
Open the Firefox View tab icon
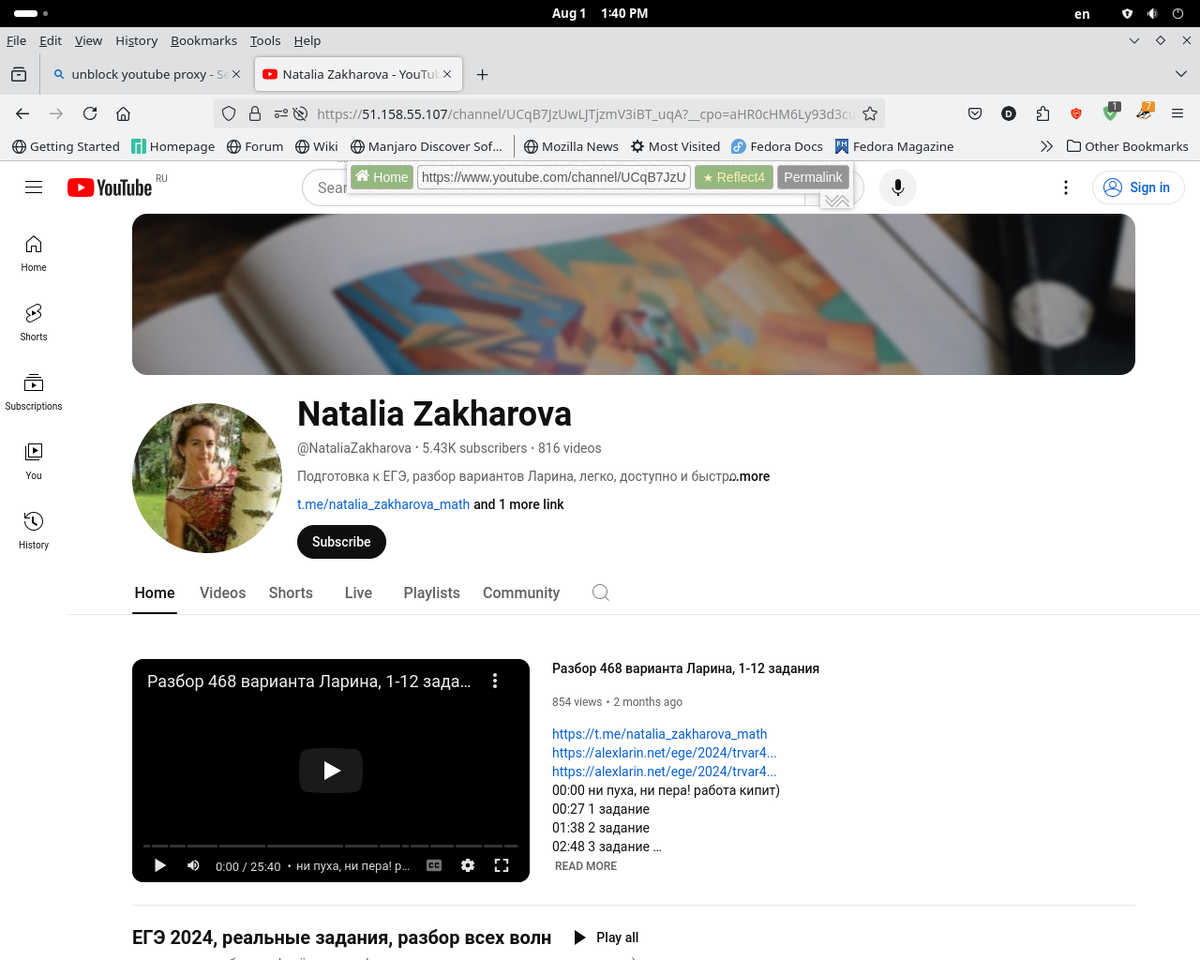point(18,74)
